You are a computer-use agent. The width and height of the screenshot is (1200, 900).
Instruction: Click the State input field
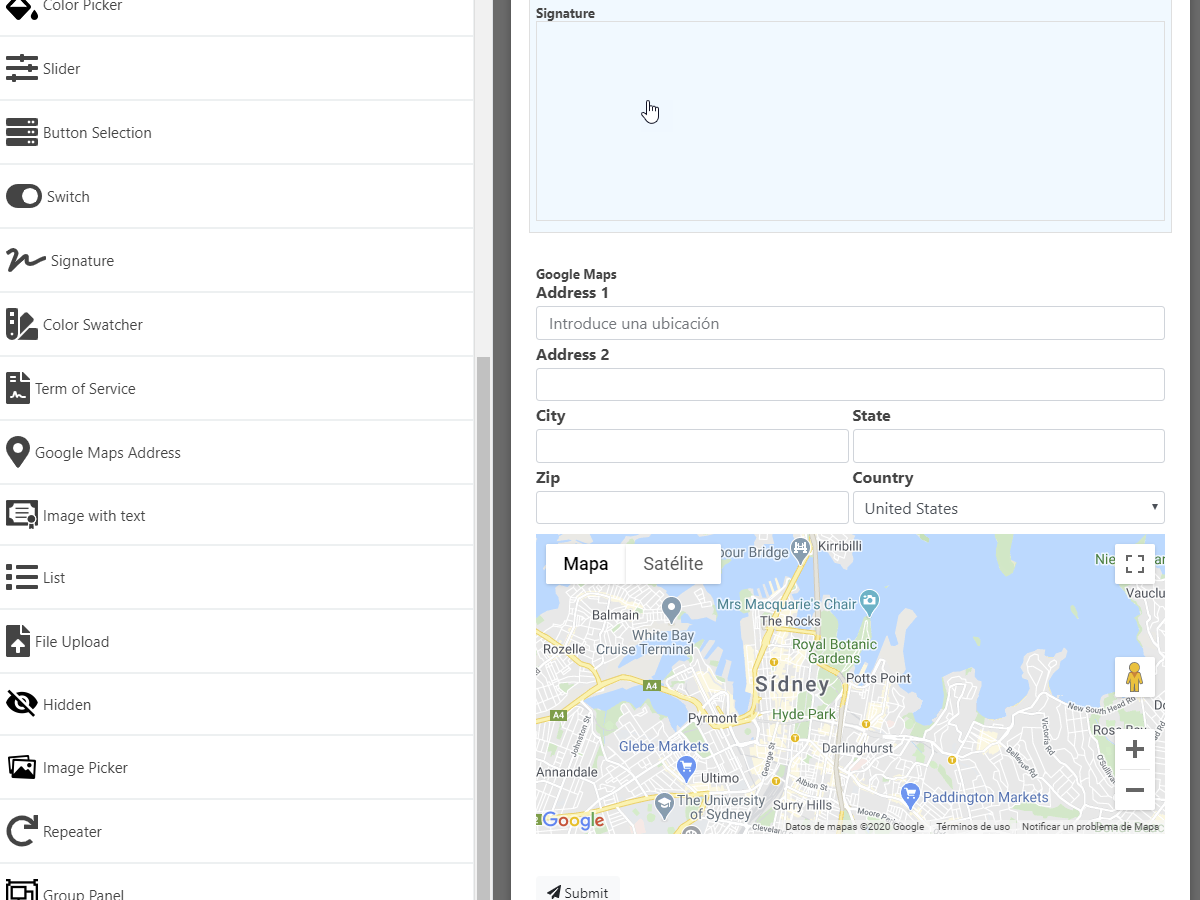1008,446
